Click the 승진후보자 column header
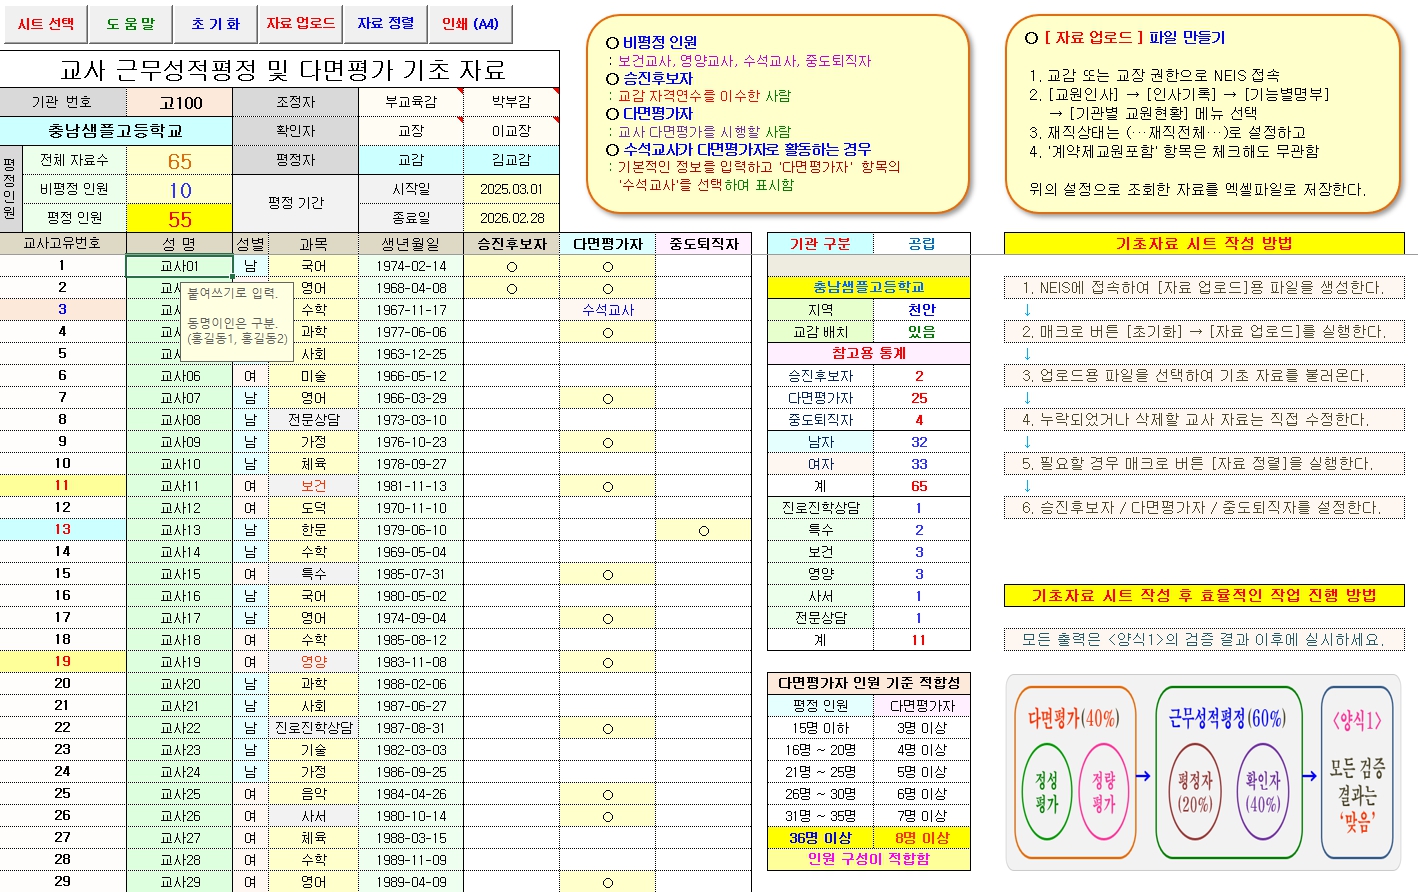1418x892 pixels. tap(511, 244)
